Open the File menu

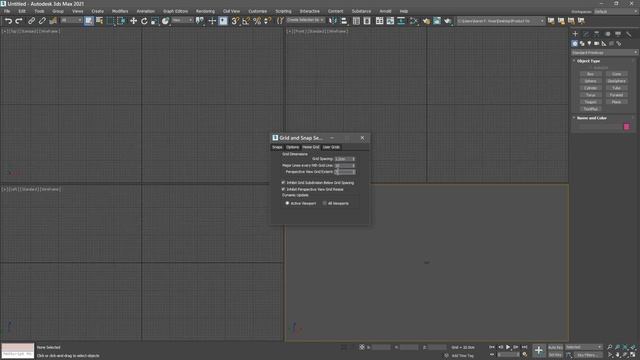click(x=7, y=11)
